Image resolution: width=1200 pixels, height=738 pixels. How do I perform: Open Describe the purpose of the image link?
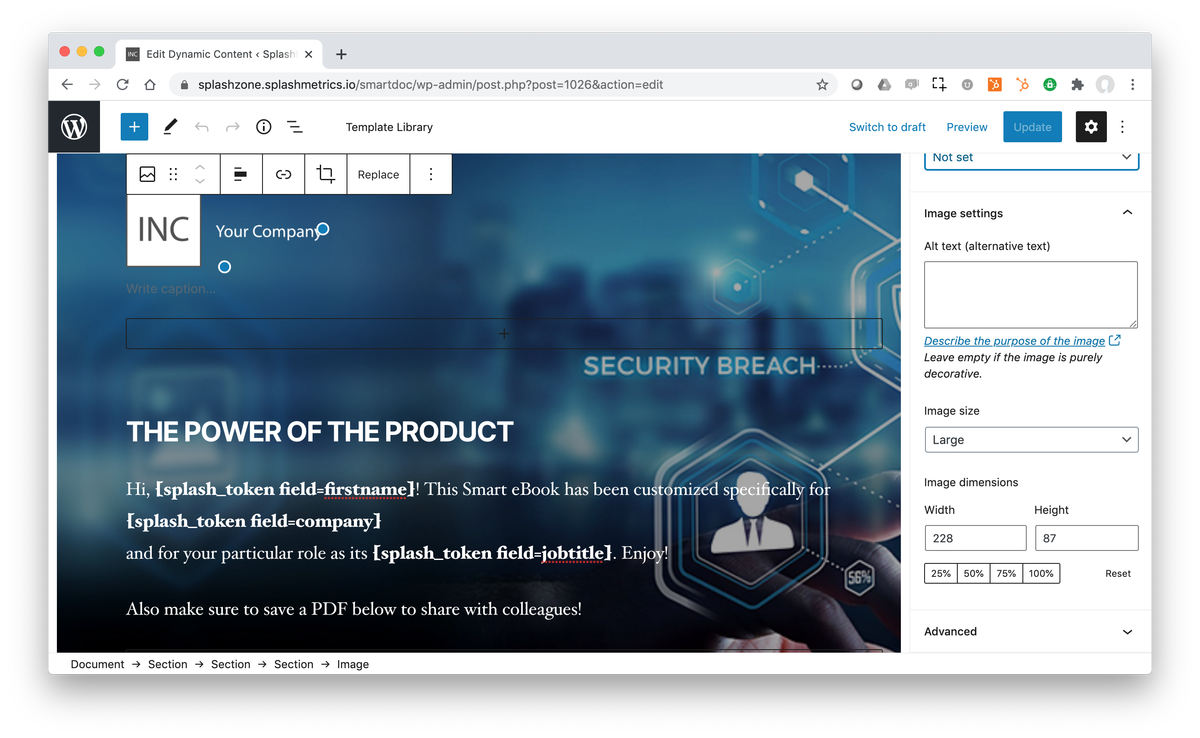pyautogui.click(x=1022, y=341)
